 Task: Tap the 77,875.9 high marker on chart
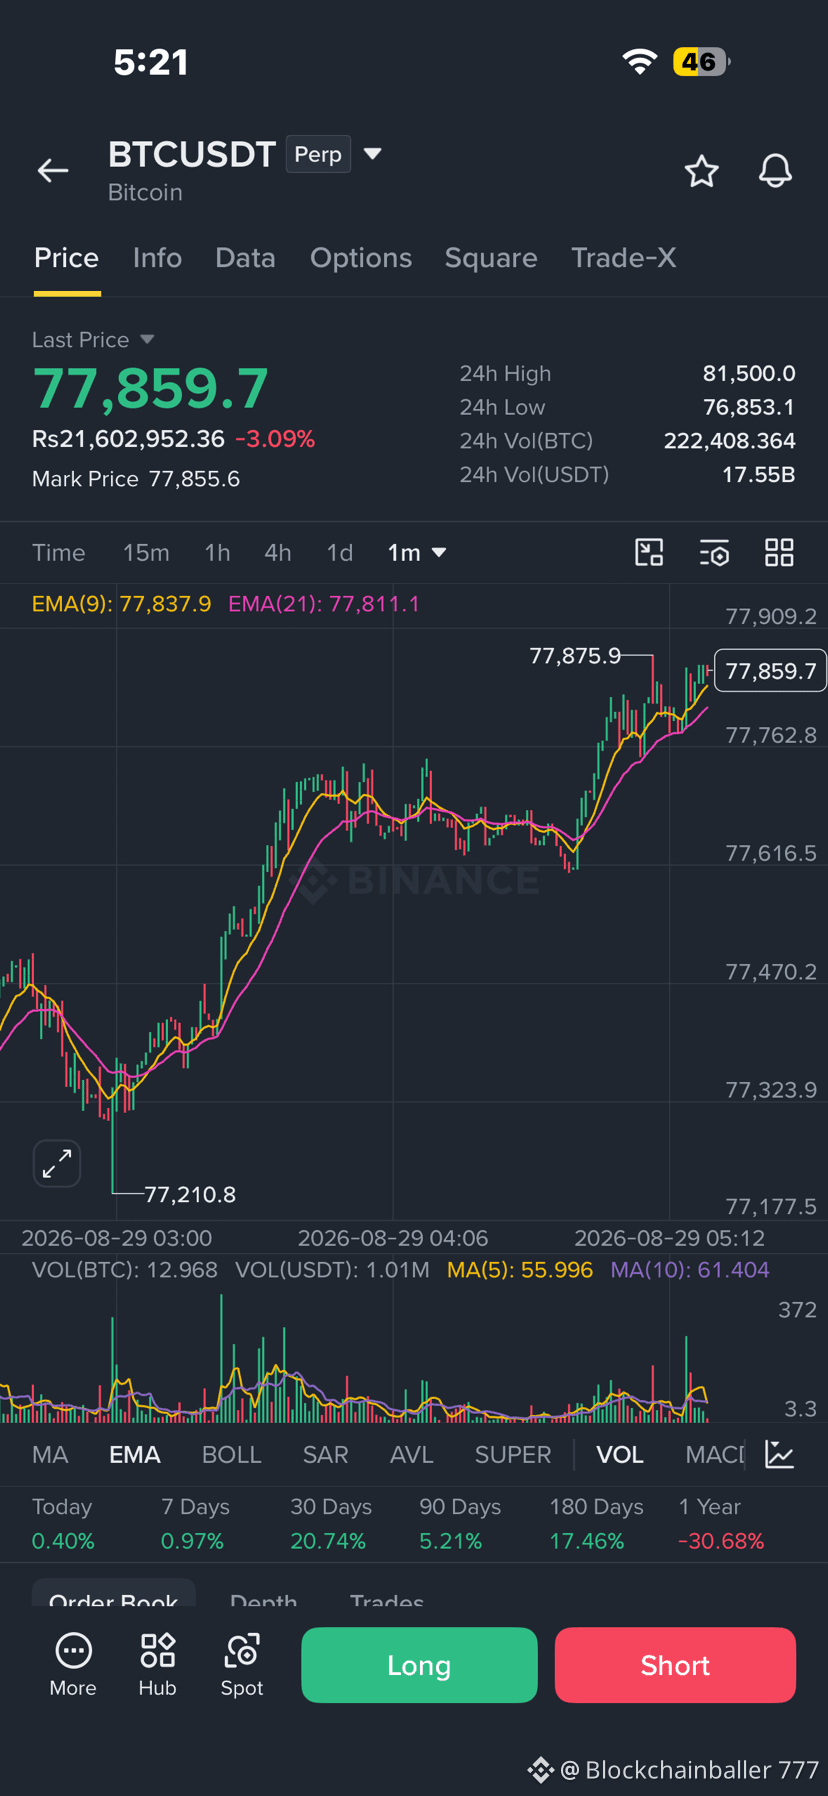(575, 656)
